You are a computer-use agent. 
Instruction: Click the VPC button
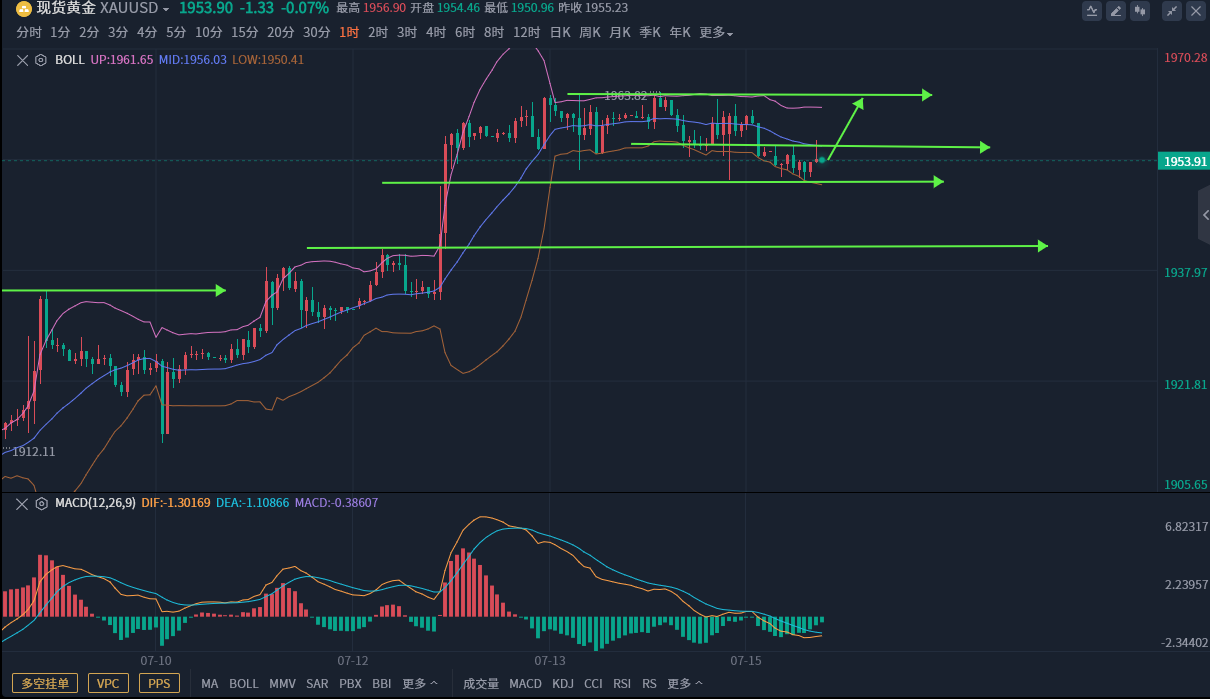pos(108,684)
